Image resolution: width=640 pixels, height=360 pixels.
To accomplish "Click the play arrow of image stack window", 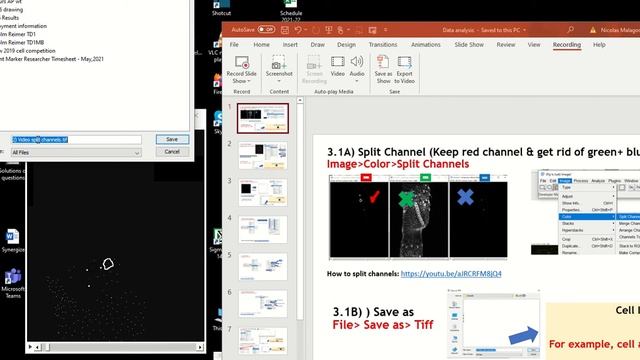I will click(30, 347).
